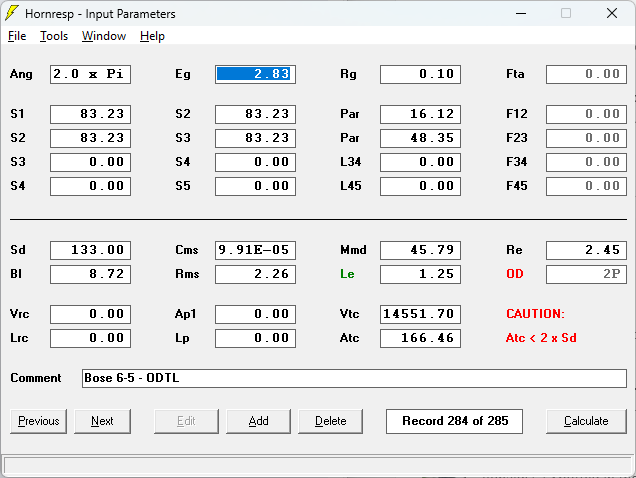Click the F12 value field
The width and height of the screenshot is (636, 478).
tap(586, 114)
